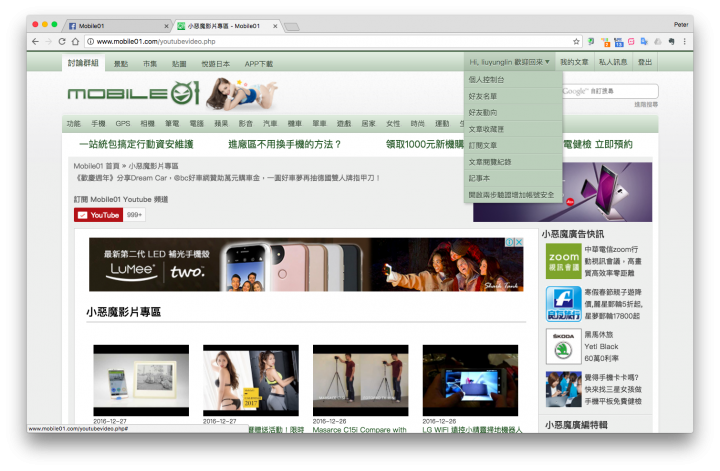Click the ad info icon on LuMee banner
Image resolution: width=720 pixels, height=471 pixels.
[509, 242]
